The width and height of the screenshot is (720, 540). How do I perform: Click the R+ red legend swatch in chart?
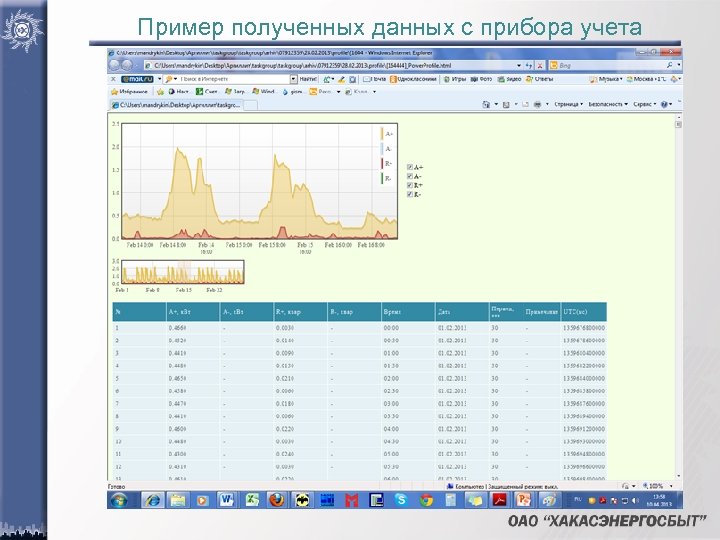382,163
